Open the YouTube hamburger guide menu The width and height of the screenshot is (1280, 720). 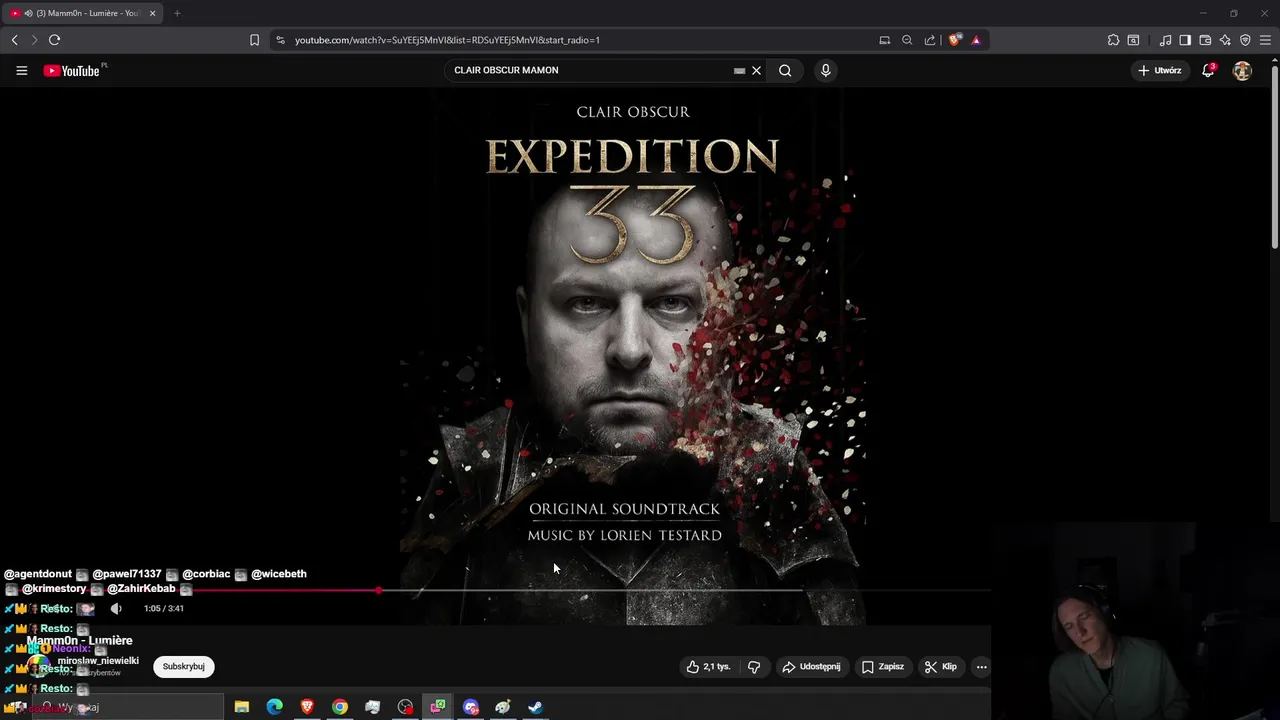tap(21, 71)
